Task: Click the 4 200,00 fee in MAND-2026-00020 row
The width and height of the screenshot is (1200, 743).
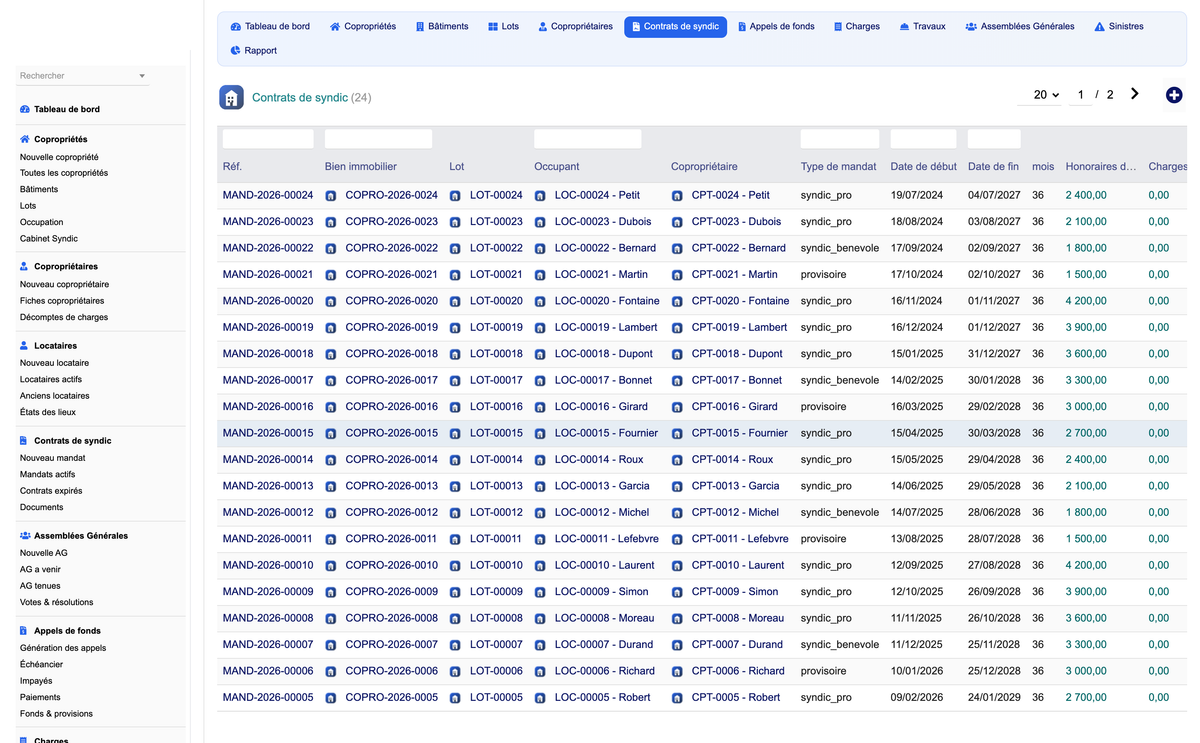Action: click(x=1086, y=301)
